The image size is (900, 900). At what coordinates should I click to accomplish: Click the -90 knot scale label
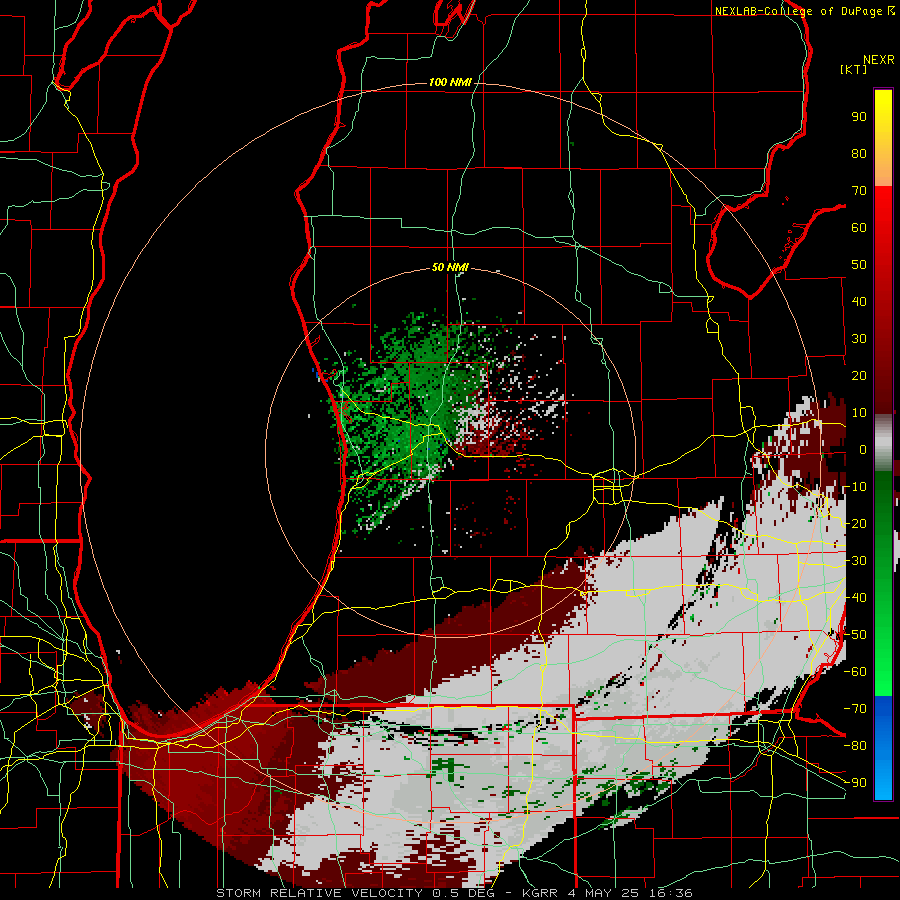855,783
